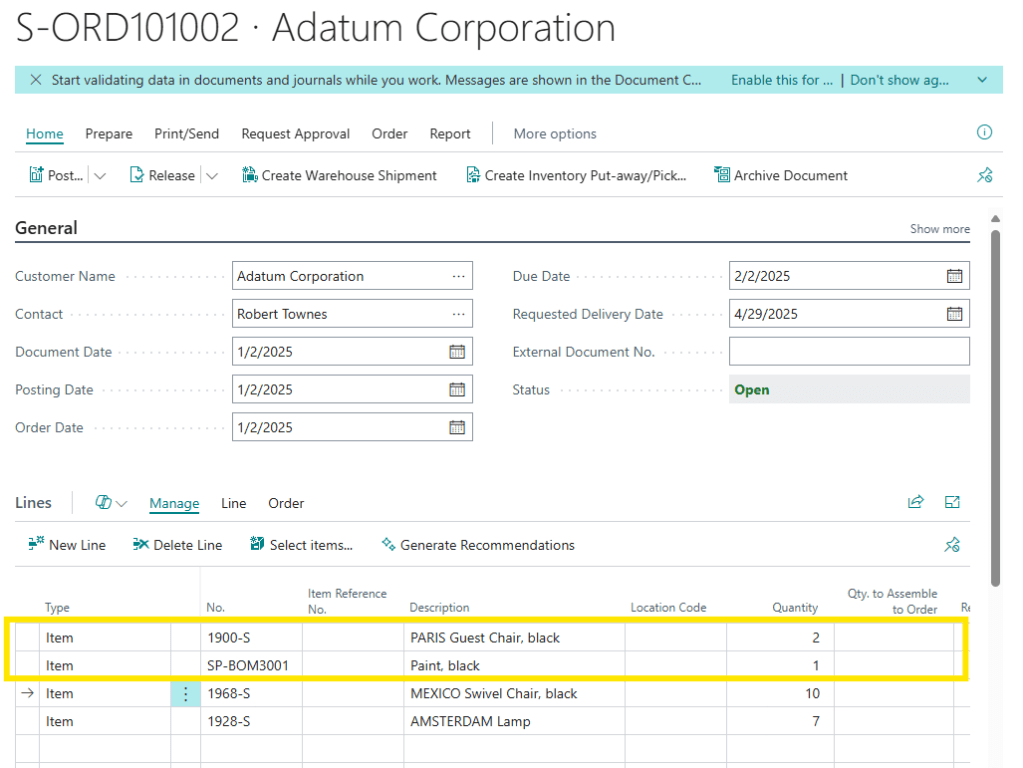Switch to Request Approval tab
The height and width of the screenshot is (768, 1023).
pyautogui.click(x=295, y=134)
